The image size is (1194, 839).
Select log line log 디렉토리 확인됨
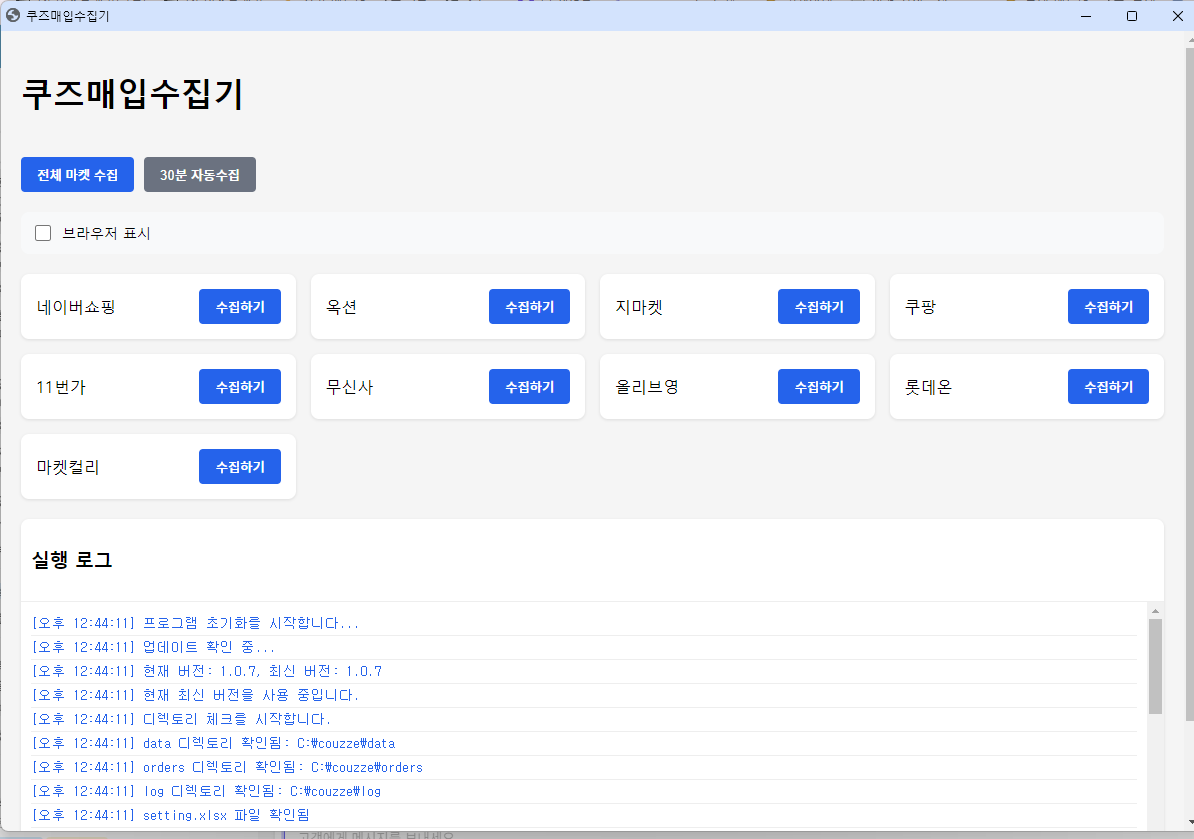(x=584, y=792)
